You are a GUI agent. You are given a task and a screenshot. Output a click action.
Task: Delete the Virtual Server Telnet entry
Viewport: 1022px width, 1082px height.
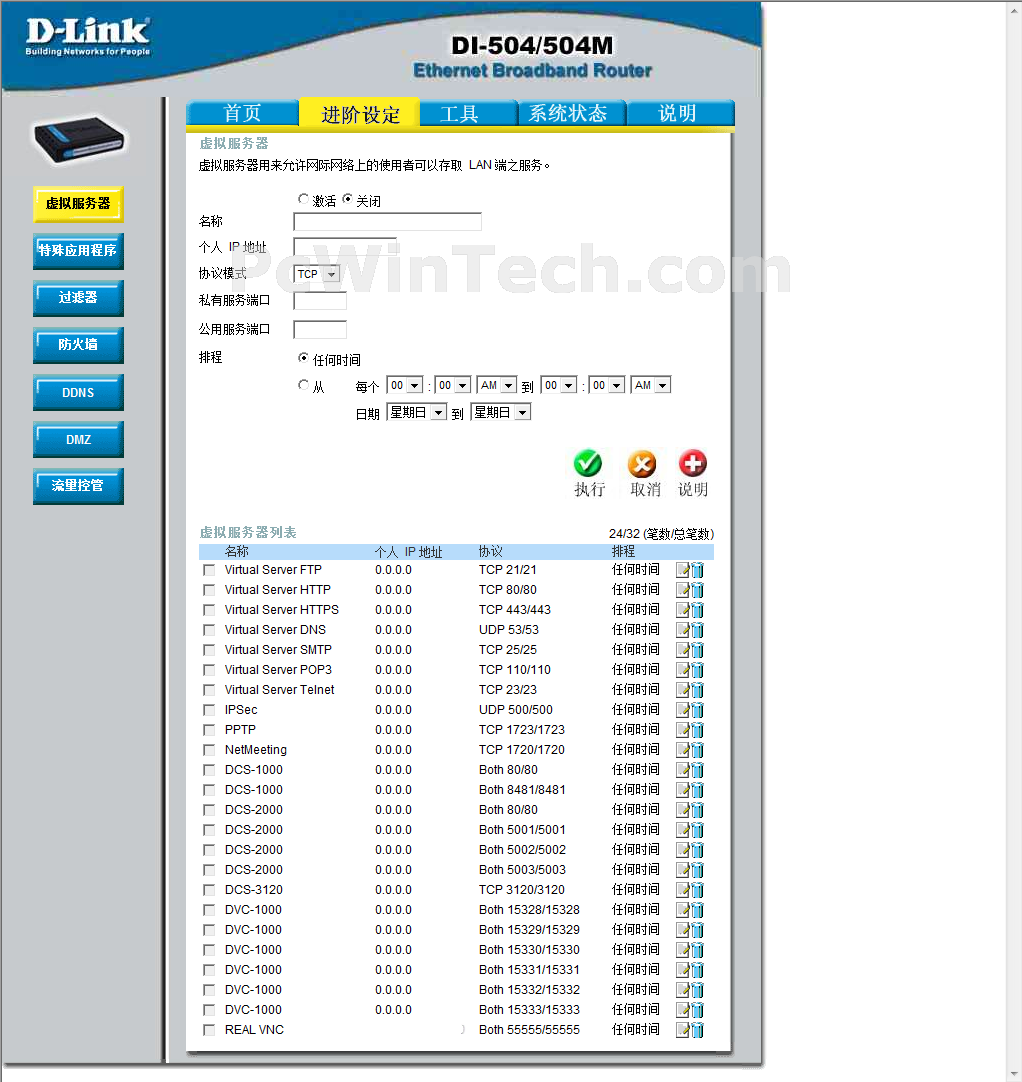(x=698, y=690)
